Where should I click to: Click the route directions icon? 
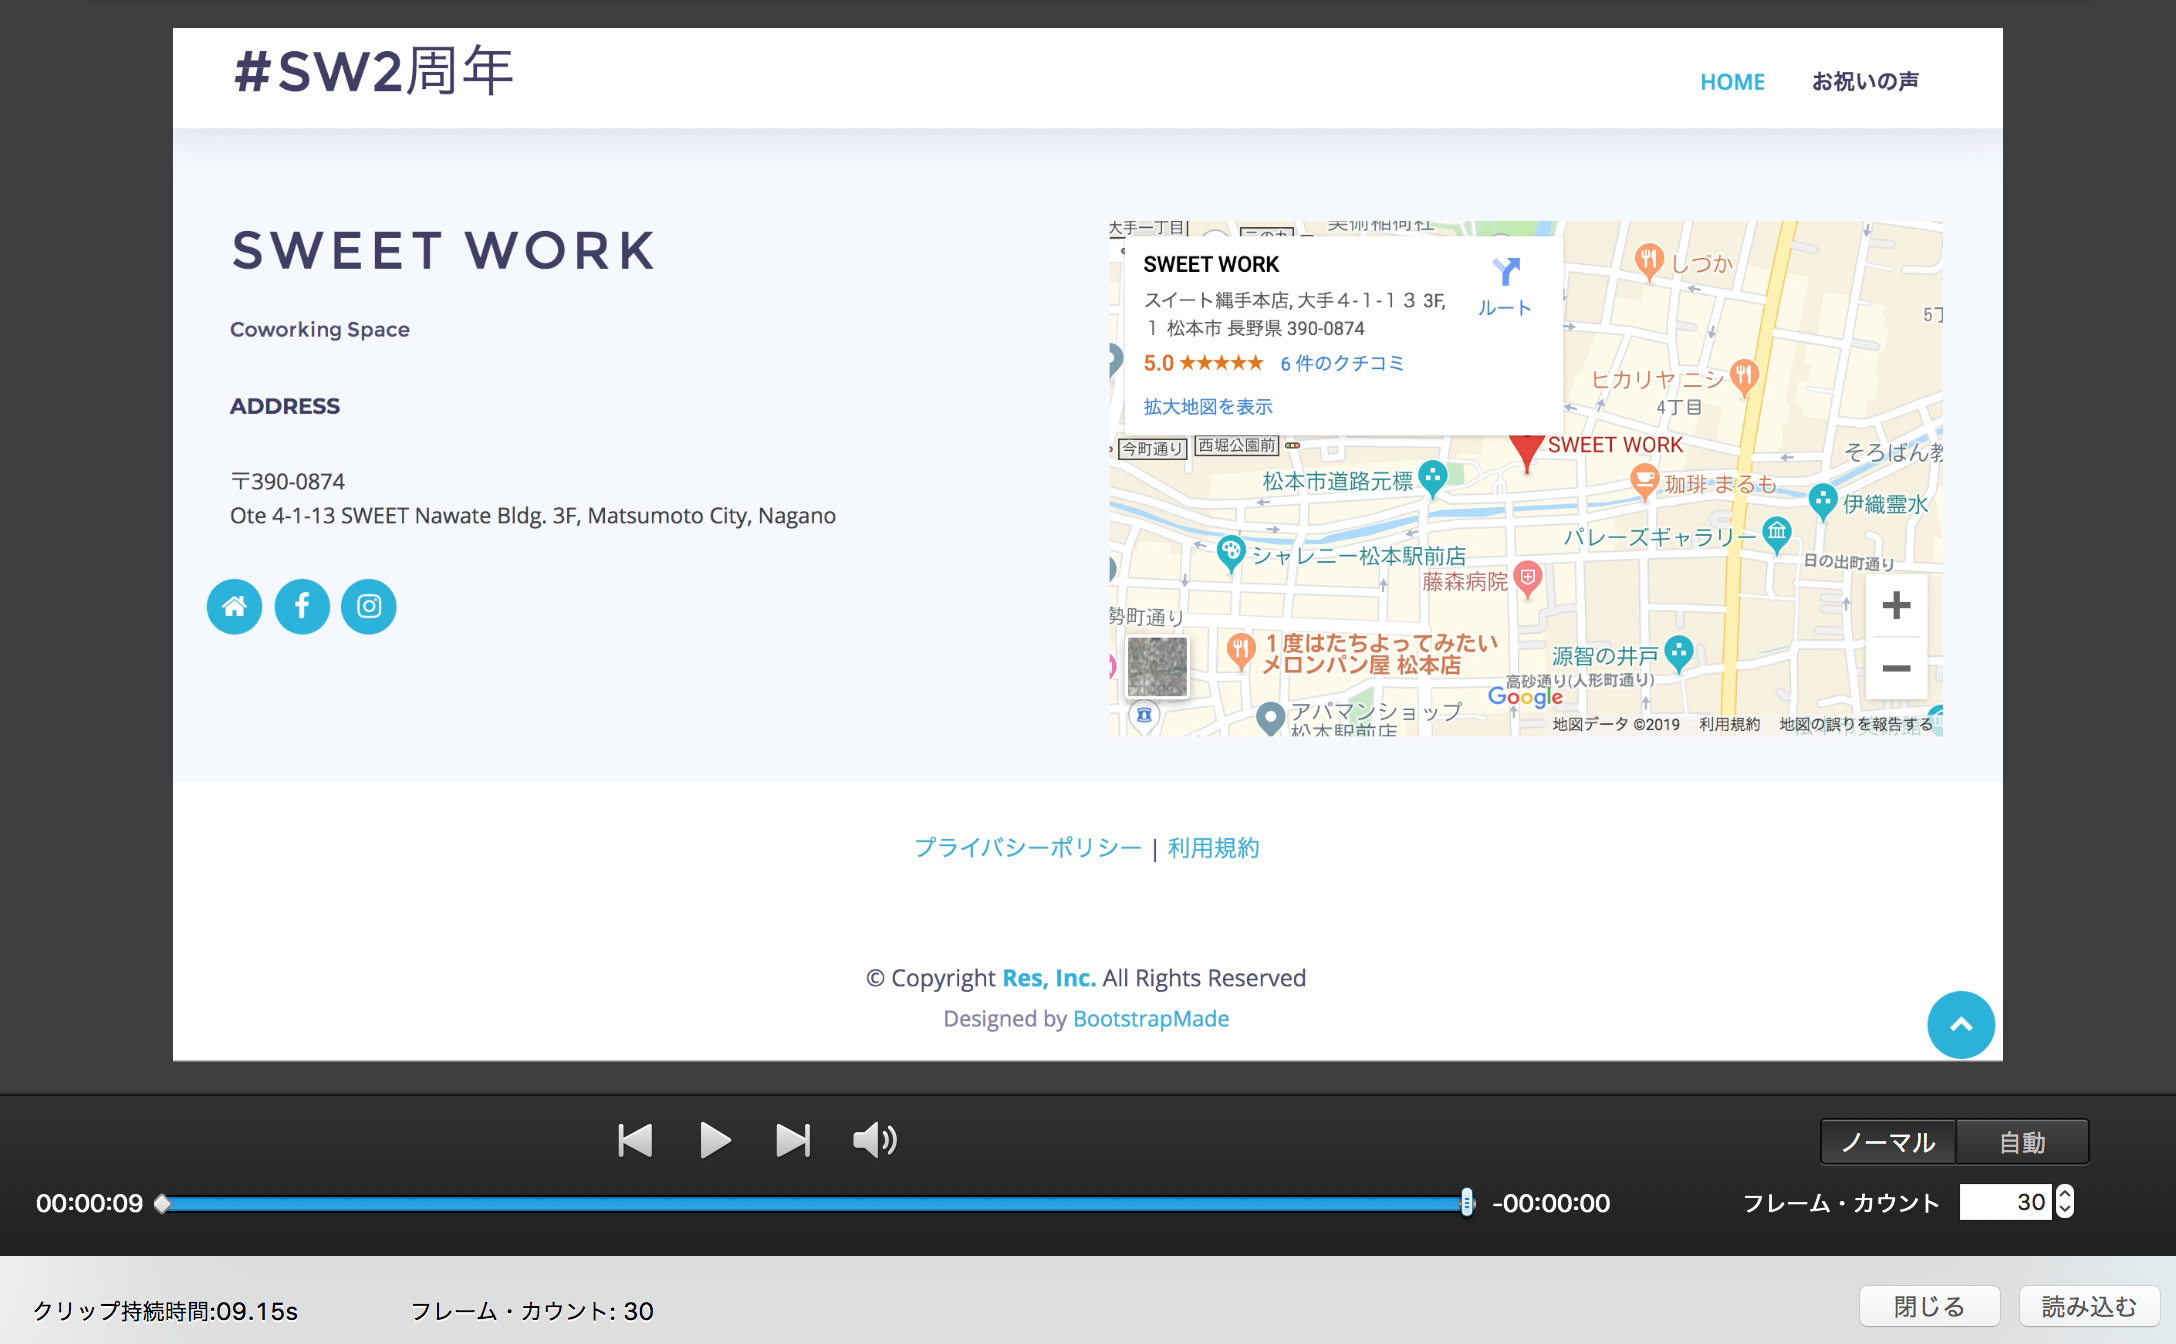pos(1506,271)
